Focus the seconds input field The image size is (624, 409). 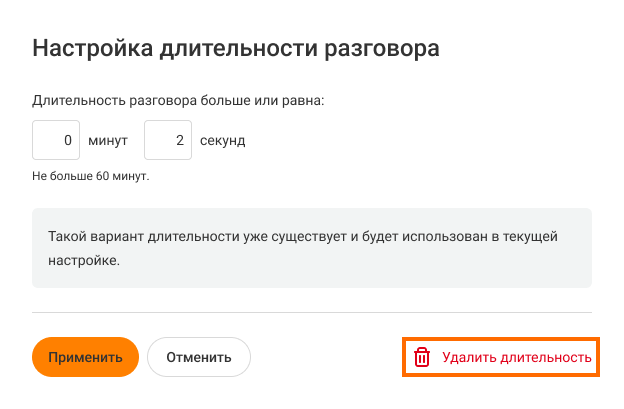168,141
